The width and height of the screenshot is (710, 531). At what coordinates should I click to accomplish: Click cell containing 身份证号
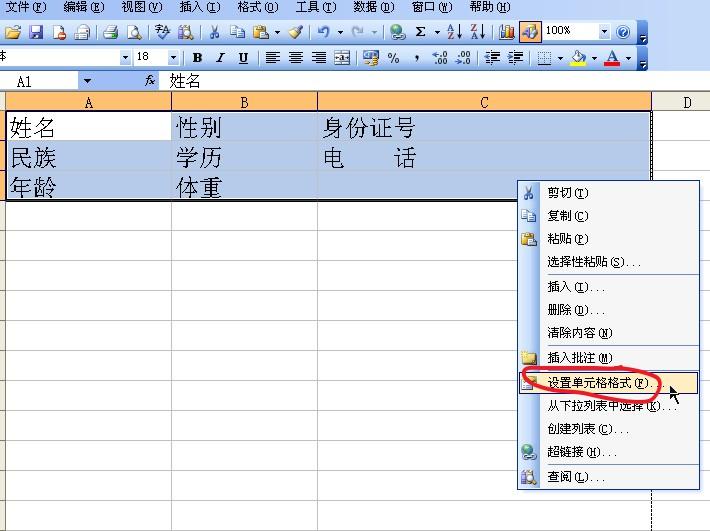[x=485, y=127]
